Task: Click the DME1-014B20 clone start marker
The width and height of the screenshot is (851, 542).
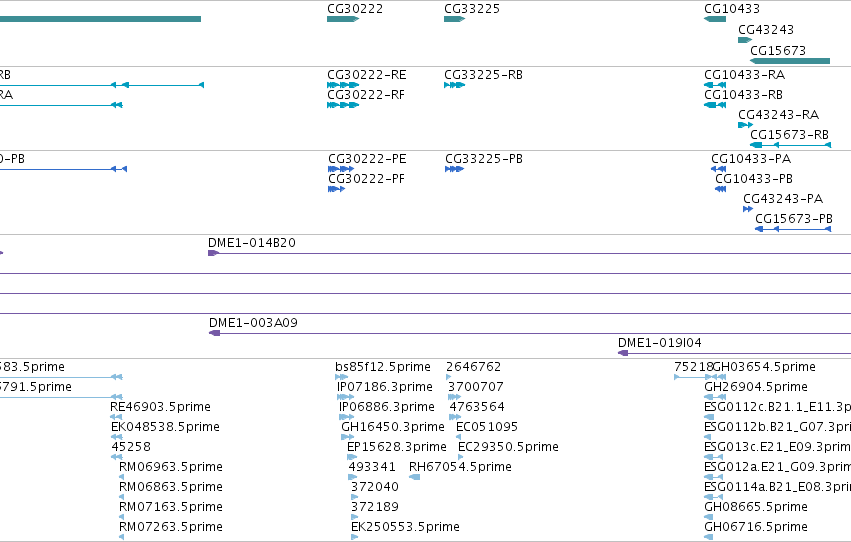Action: pyautogui.click(x=213, y=253)
